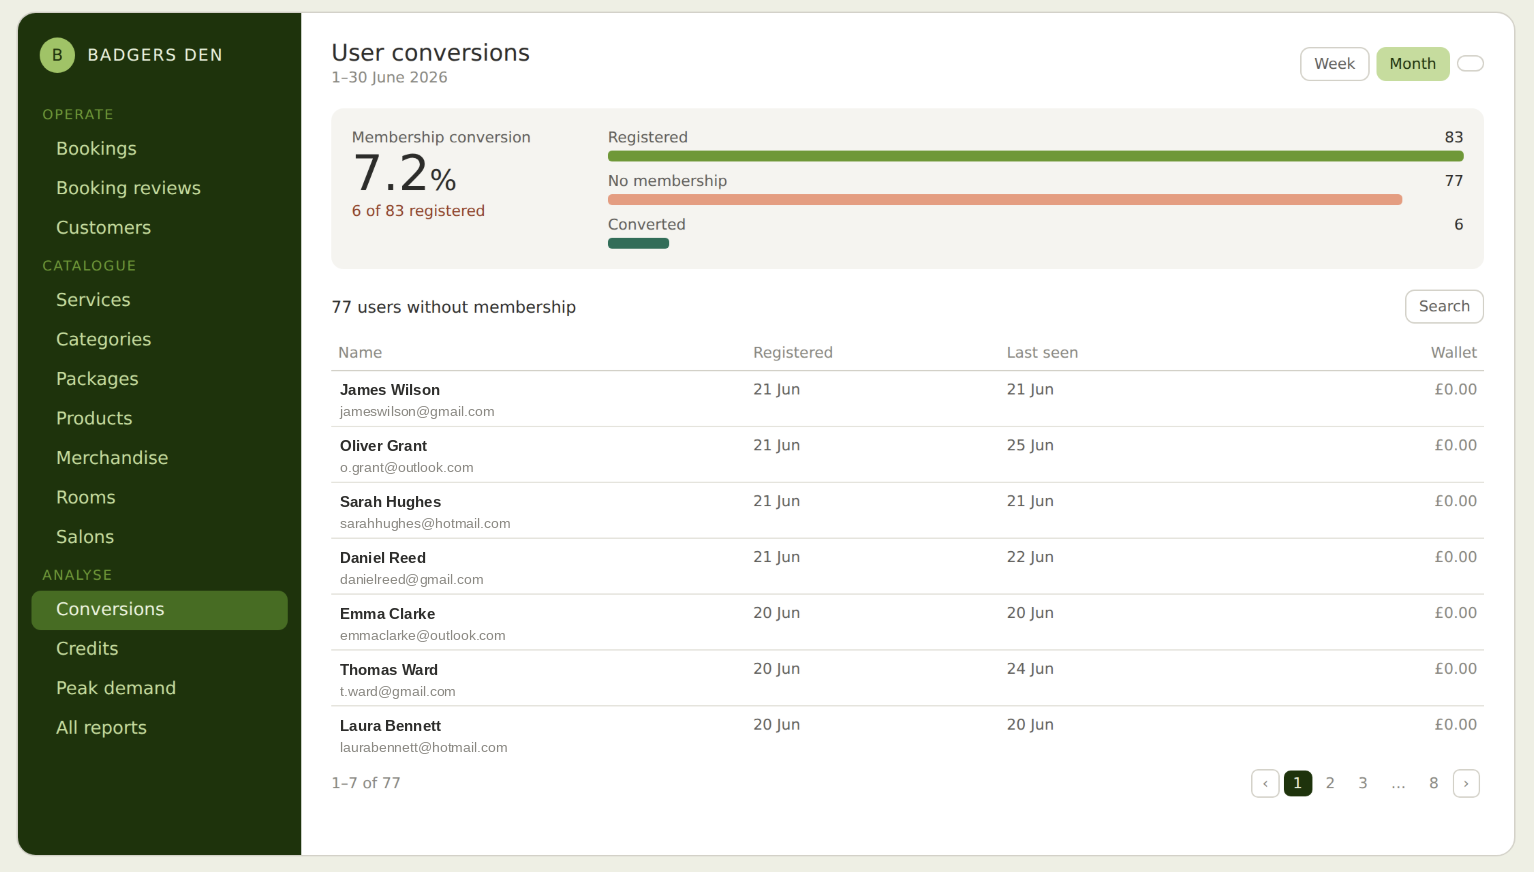Image resolution: width=1534 pixels, height=872 pixels.
Task: Jump to page 8
Action: pyautogui.click(x=1433, y=783)
